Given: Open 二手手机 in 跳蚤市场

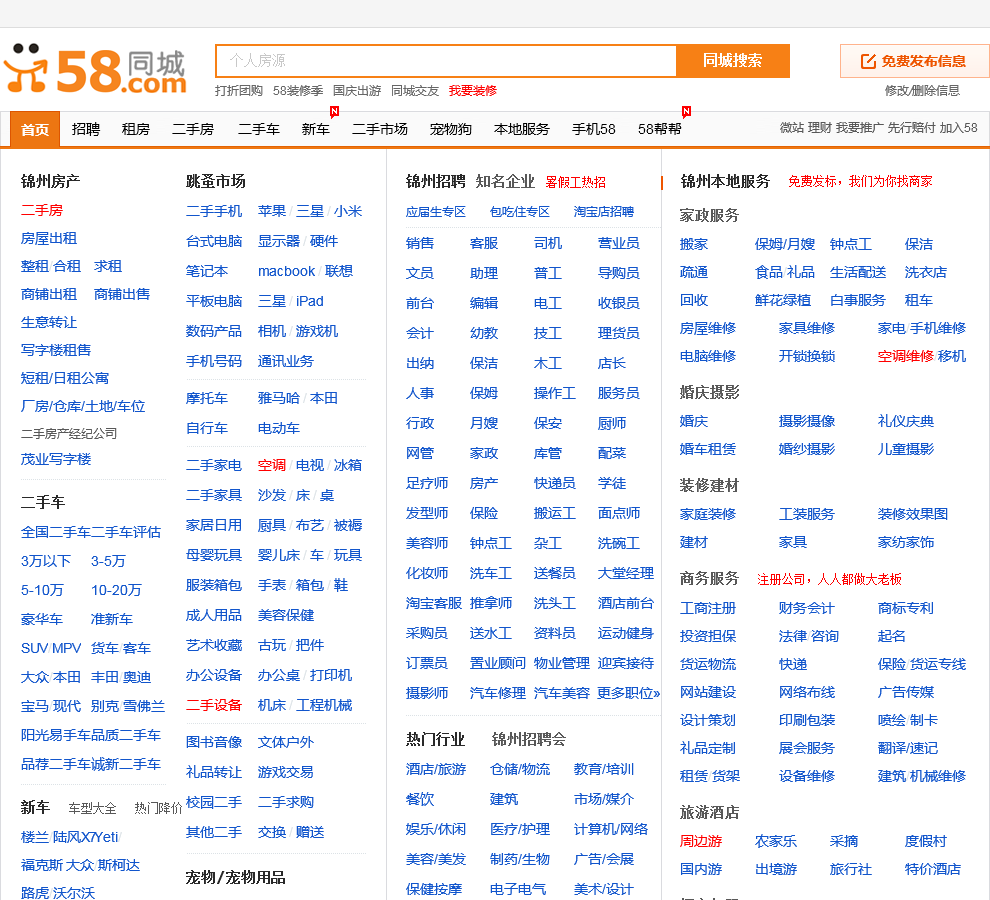Looking at the screenshot, I should 214,211.
